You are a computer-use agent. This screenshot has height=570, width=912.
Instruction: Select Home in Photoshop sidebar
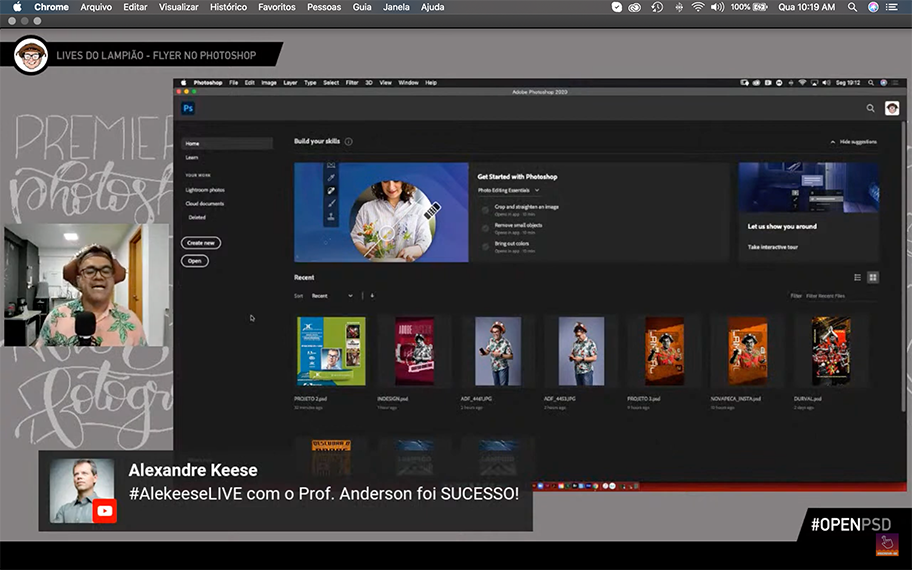227,143
